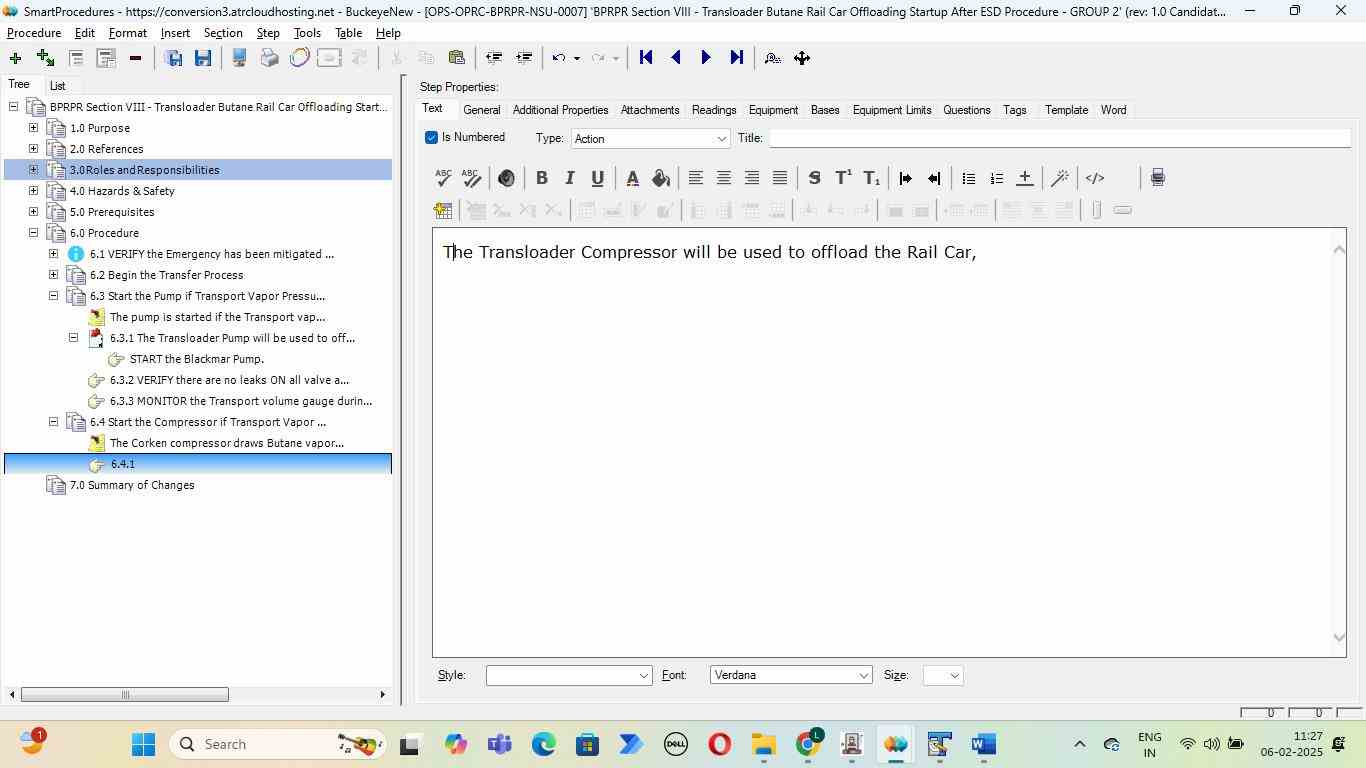
Task: Go to first step navigation icon
Action: 646,58
